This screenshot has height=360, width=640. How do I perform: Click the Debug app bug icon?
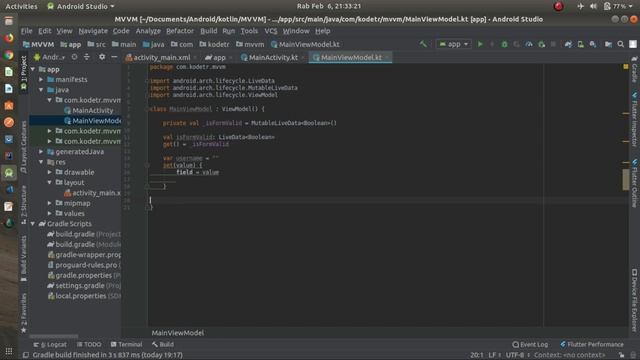pyautogui.click(x=504, y=44)
